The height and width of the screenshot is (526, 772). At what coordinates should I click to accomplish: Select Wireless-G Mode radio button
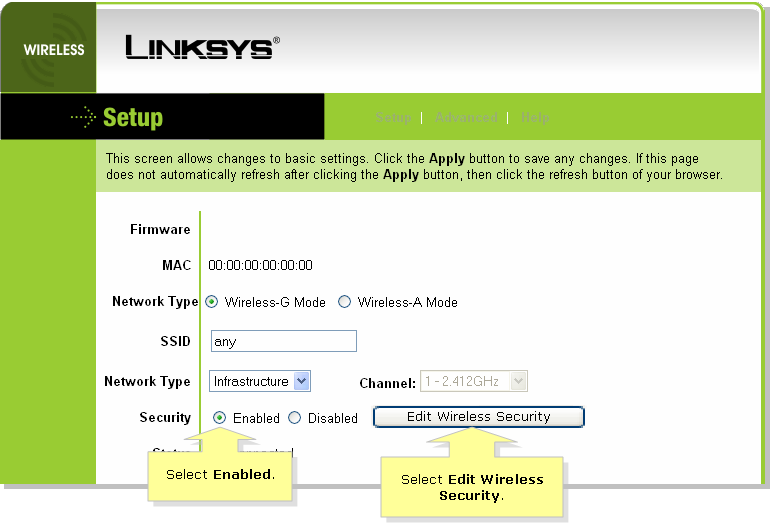tap(212, 302)
